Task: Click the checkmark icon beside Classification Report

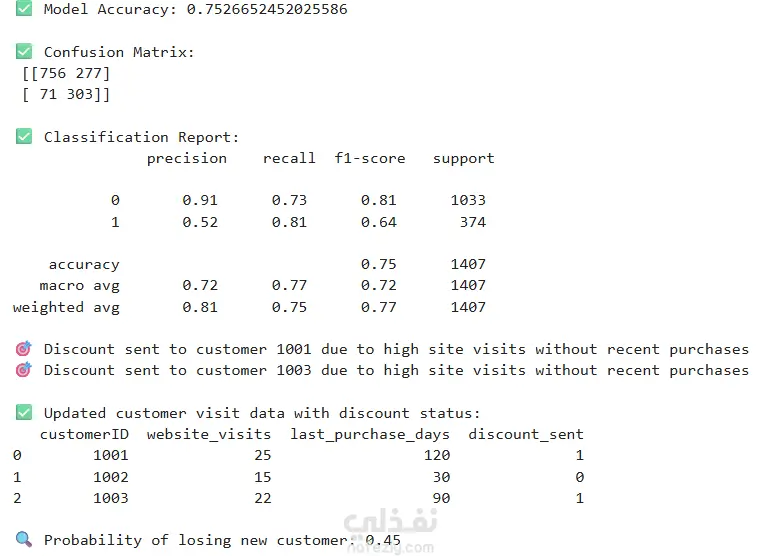Action: [24, 137]
